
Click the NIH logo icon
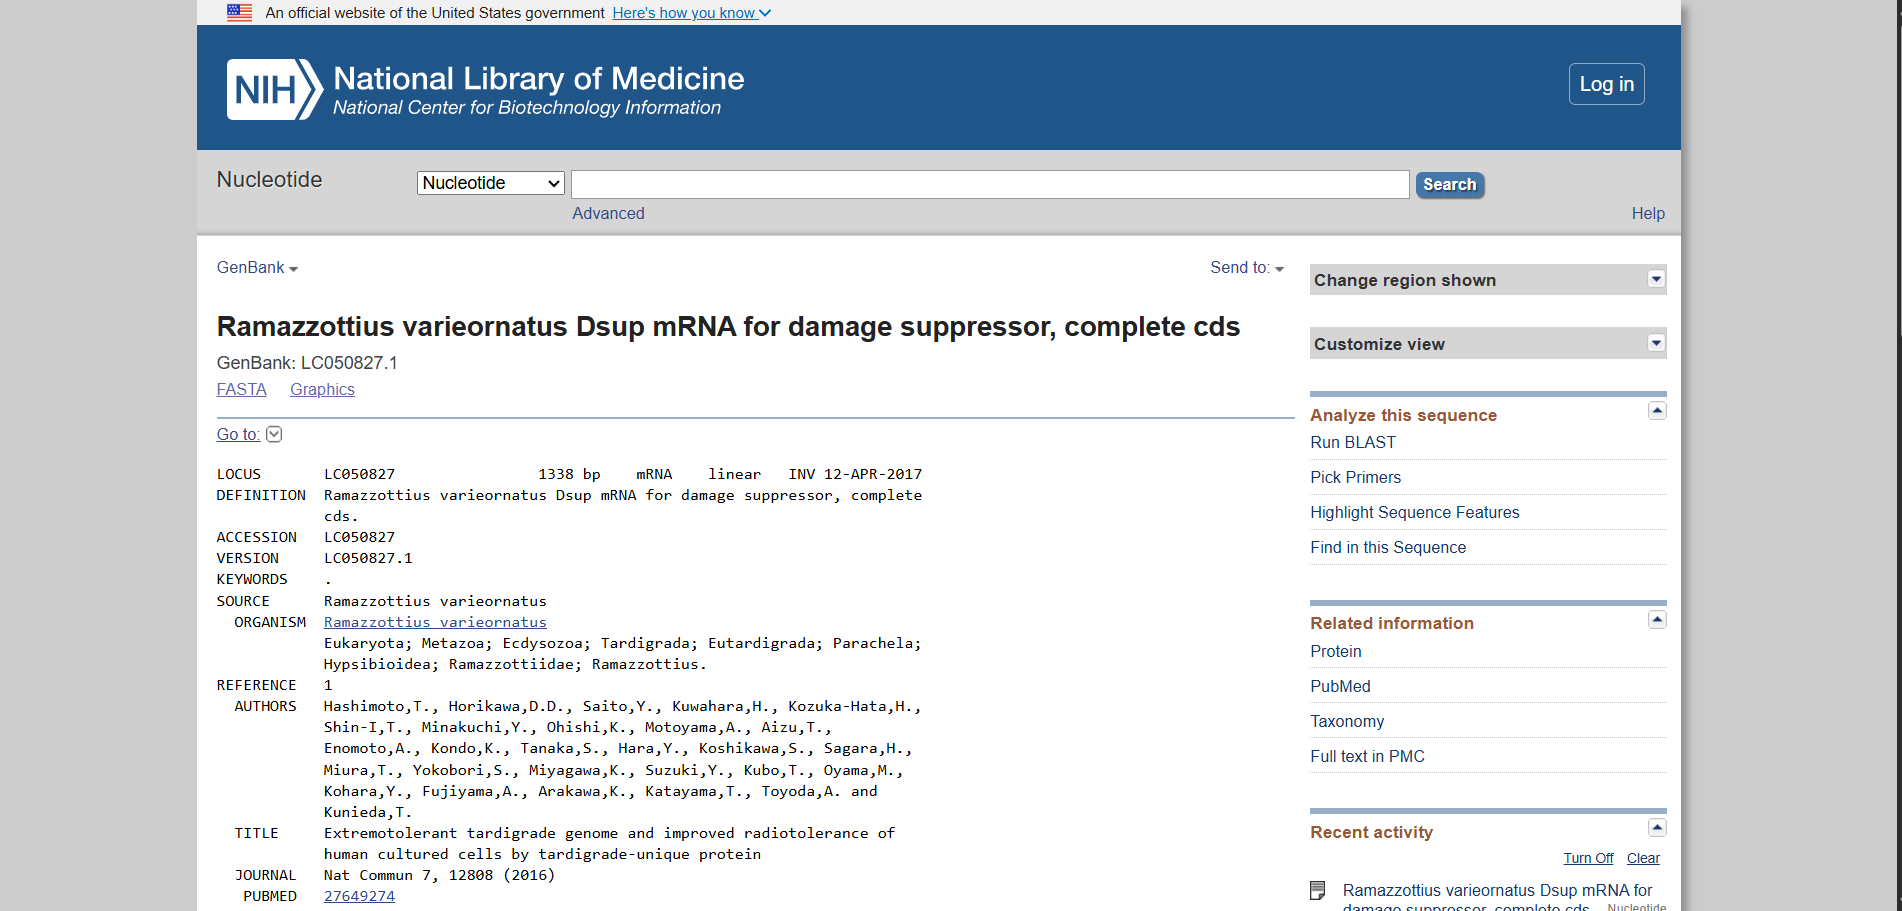tap(274, 90)
